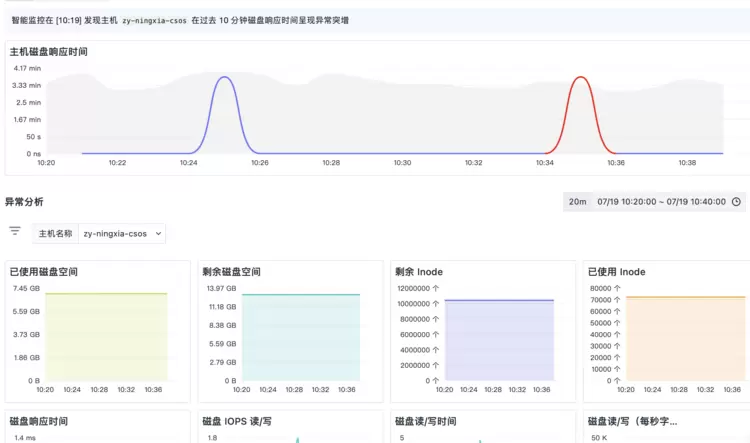Click the purple remaining Inode chart area
Image resolution: width=750 pixels, height=443 pixels.
tap(498, 340)
